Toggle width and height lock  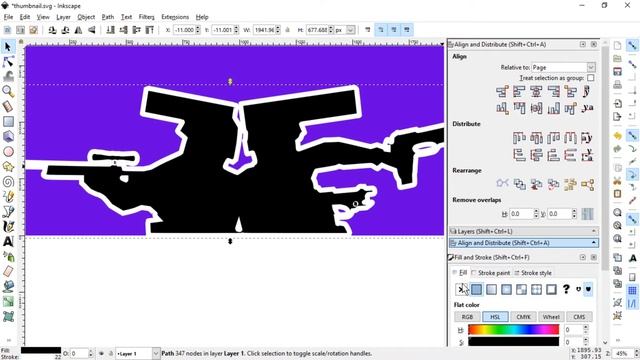(x=287, y=30)
